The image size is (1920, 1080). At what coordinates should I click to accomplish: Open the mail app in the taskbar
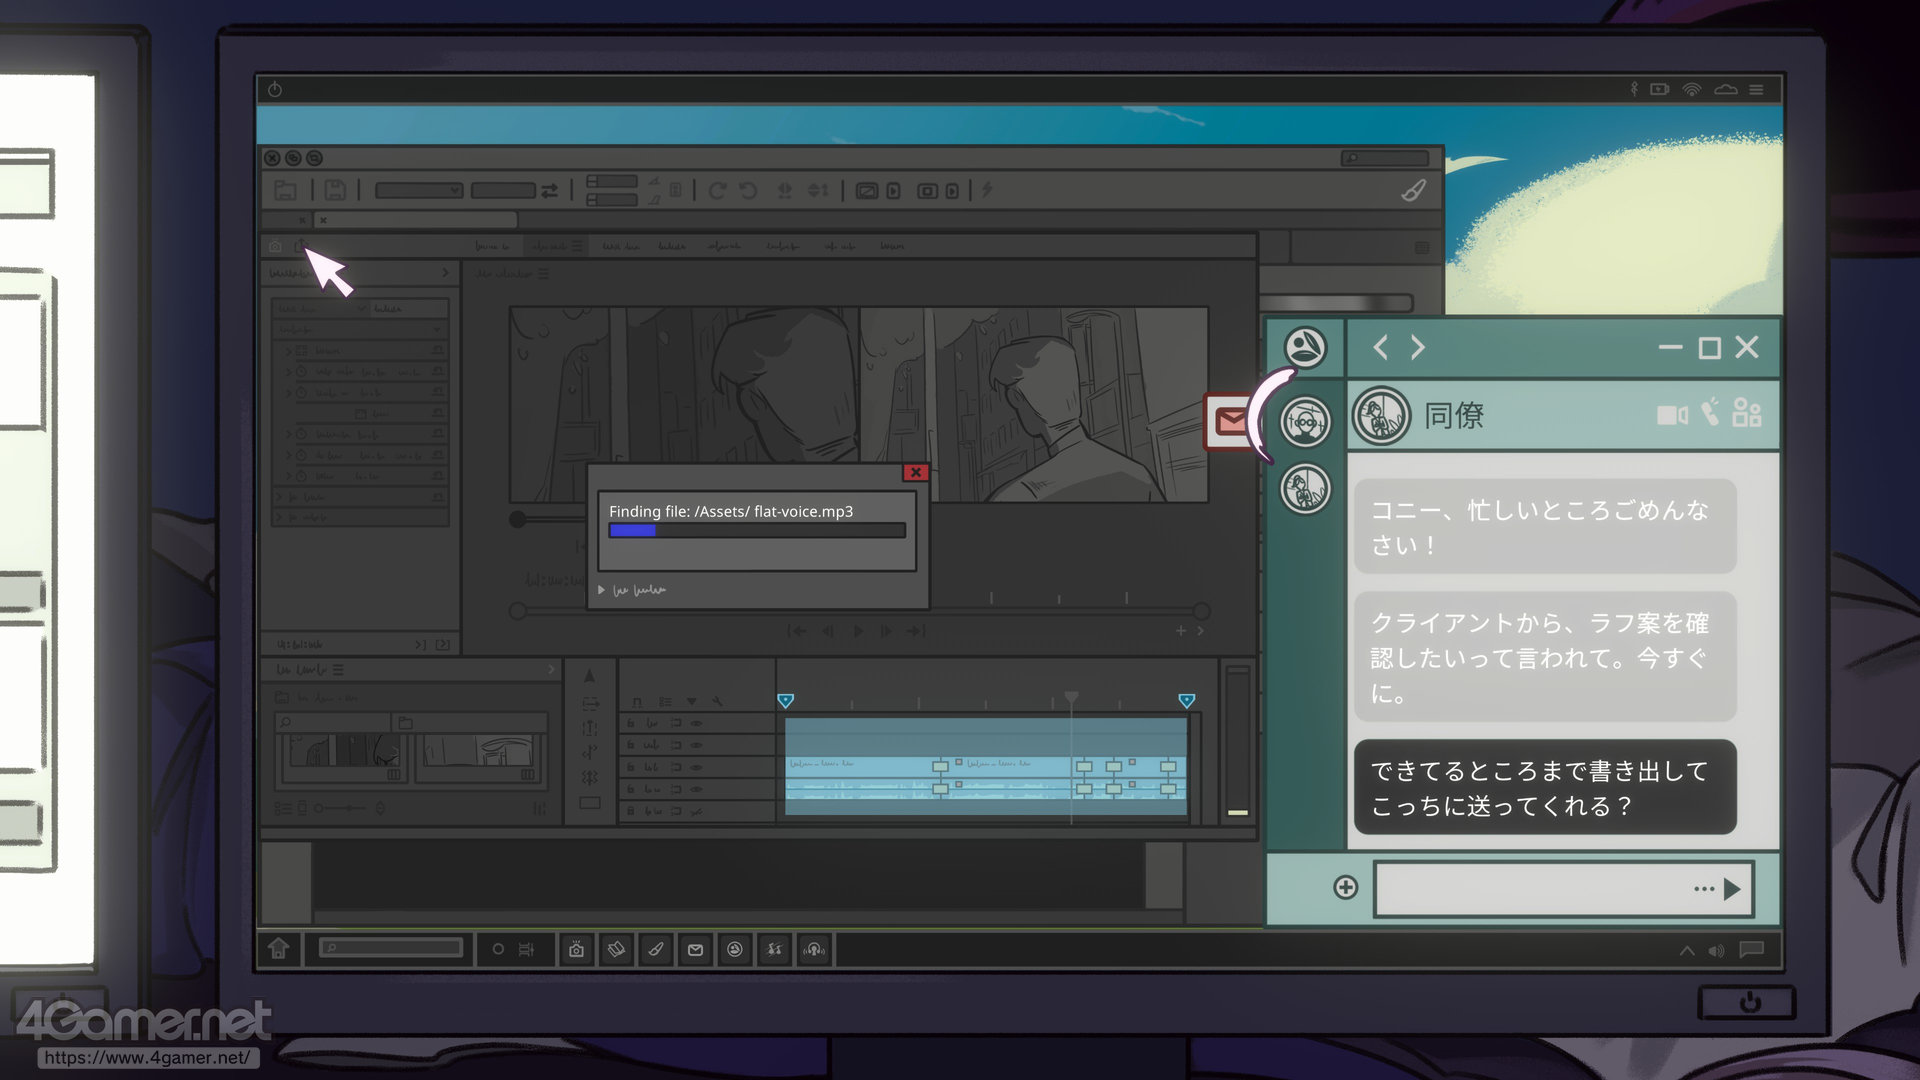coord(695,949)
